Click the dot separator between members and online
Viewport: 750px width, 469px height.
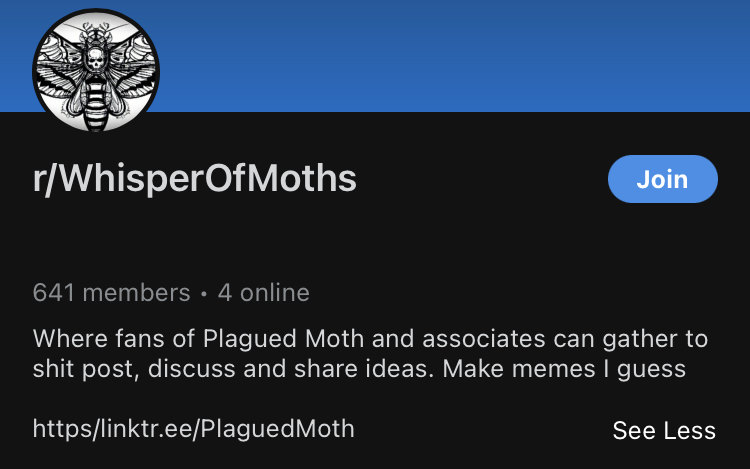tap(204, 294)
